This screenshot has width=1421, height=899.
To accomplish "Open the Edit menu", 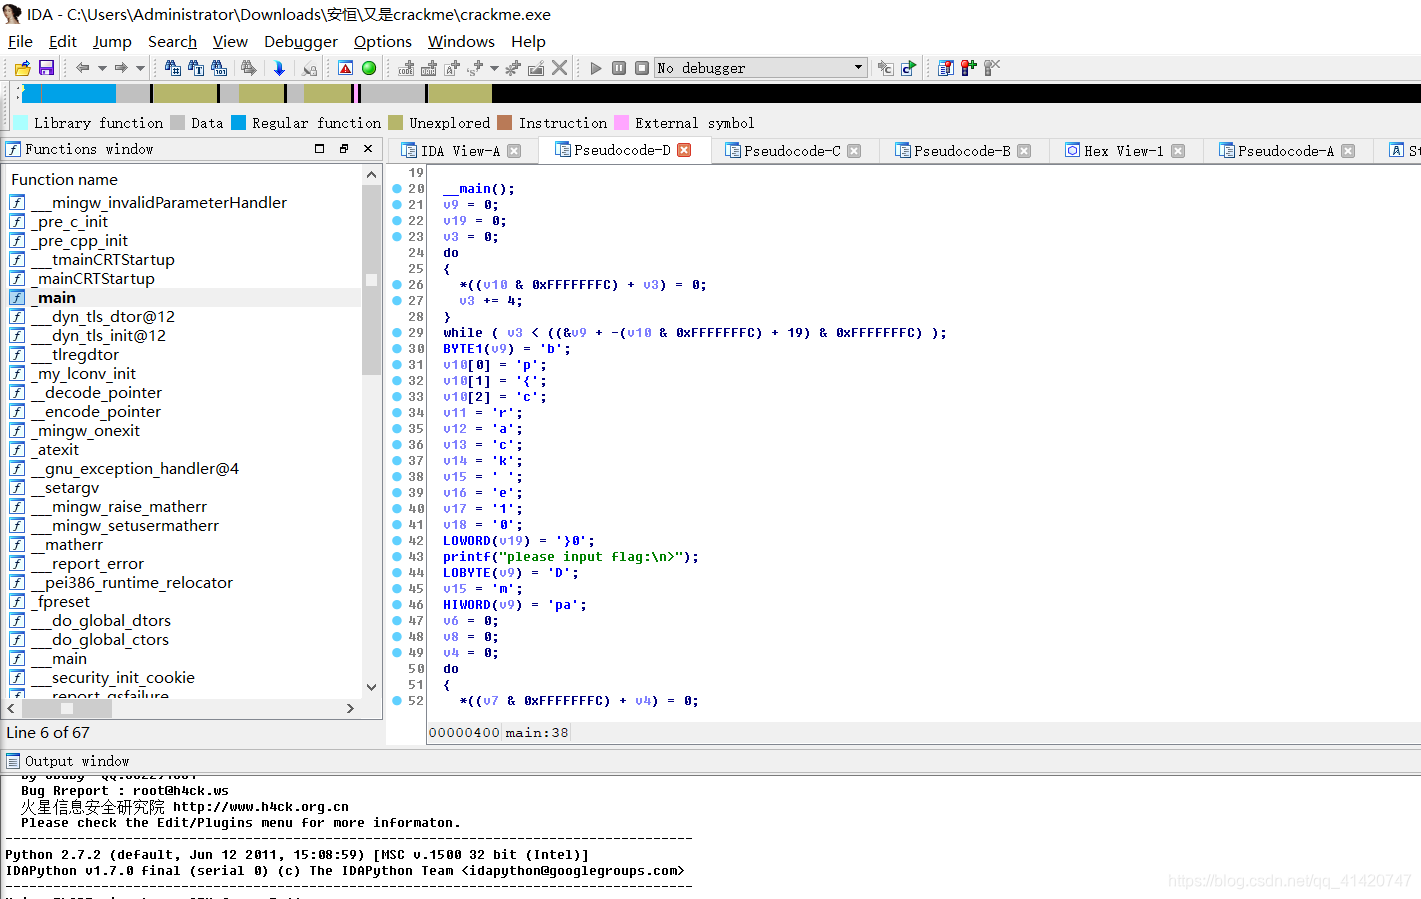I will (63, 41).
